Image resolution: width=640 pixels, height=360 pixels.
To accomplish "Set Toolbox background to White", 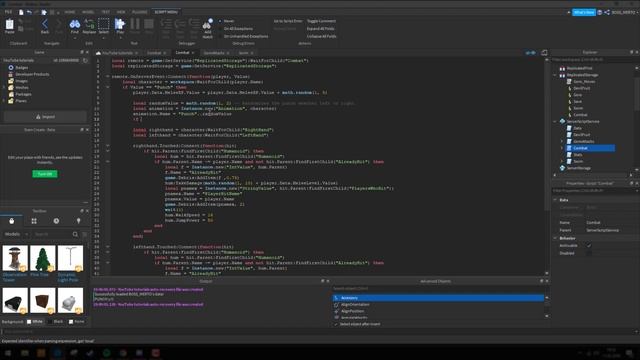I will point(35,322).
